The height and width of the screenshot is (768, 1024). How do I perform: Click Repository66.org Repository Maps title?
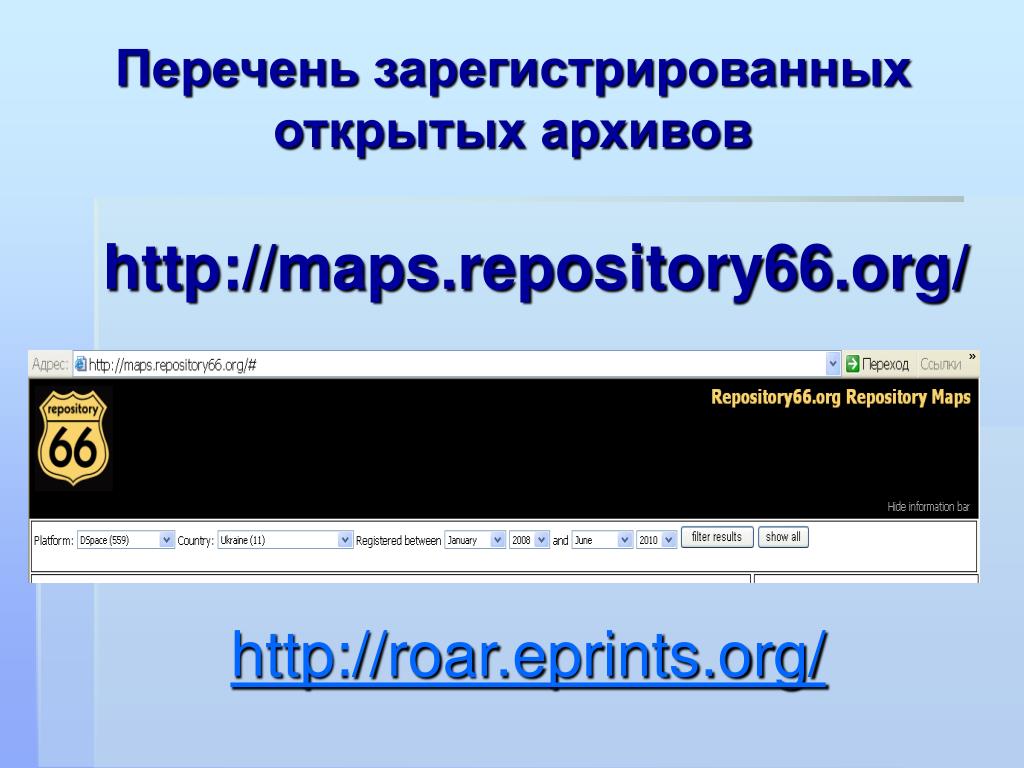coord(840,397)
